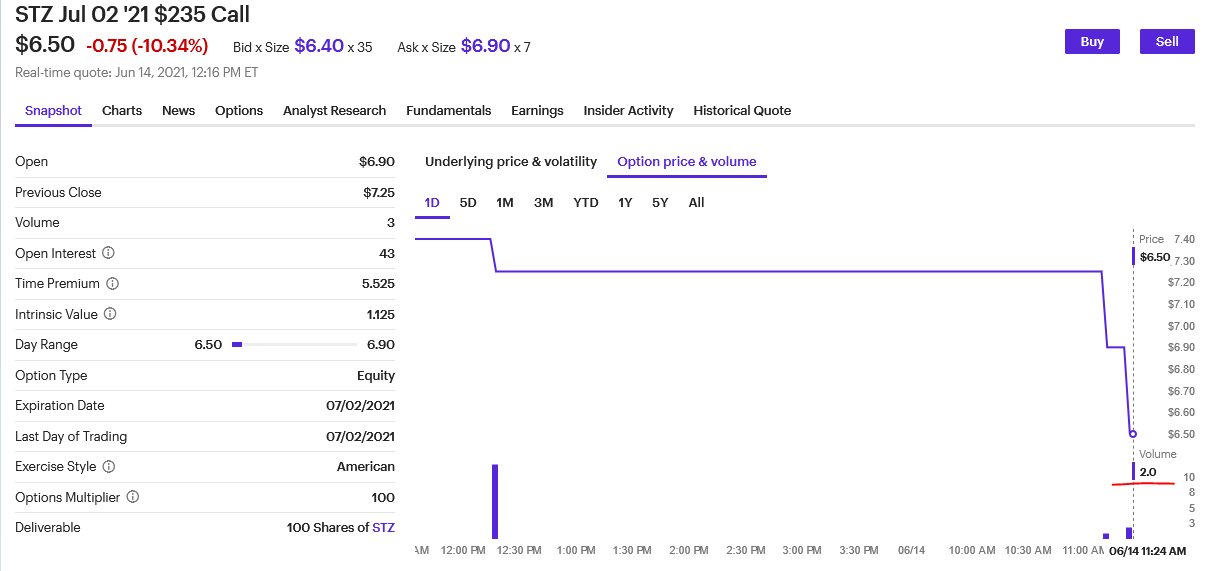Click the -0.75 (-10.34%) change value
The height and width of the screenshot is (571, 1206).
pos(147,46)
